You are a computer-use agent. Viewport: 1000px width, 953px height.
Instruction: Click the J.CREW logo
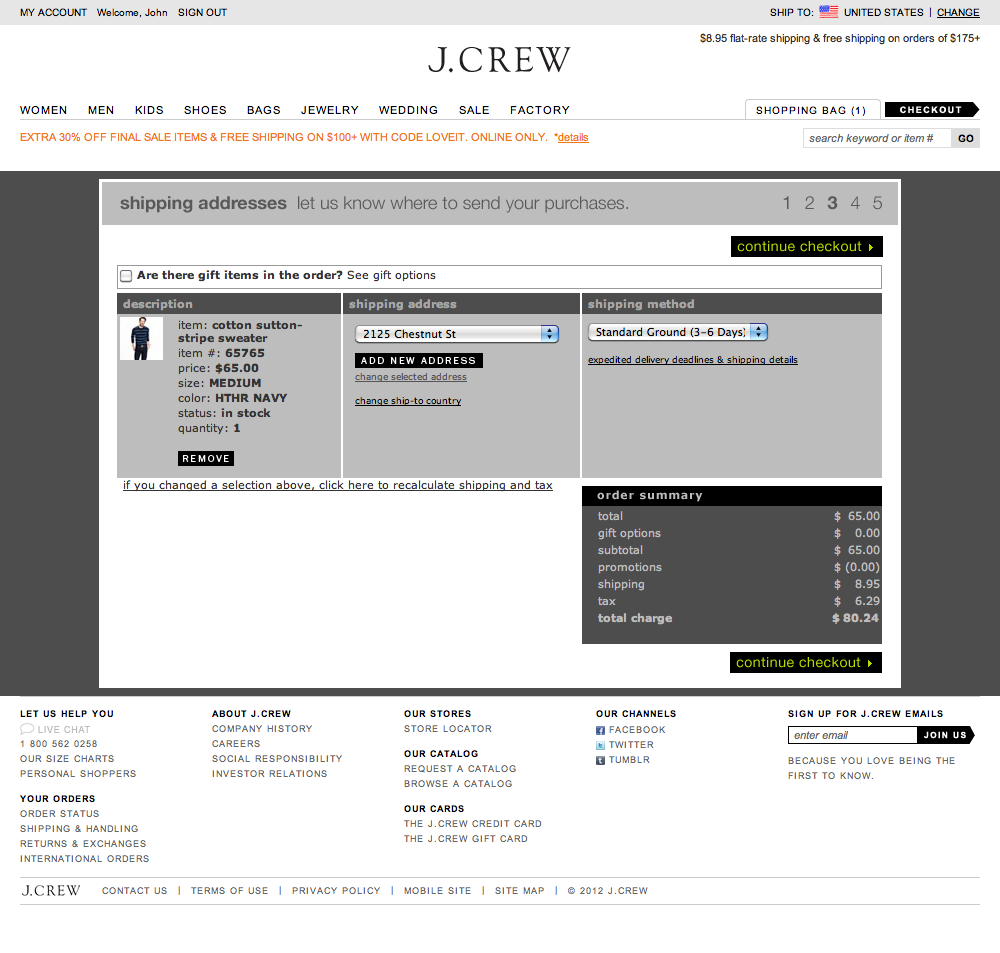[x=499, y=60]
